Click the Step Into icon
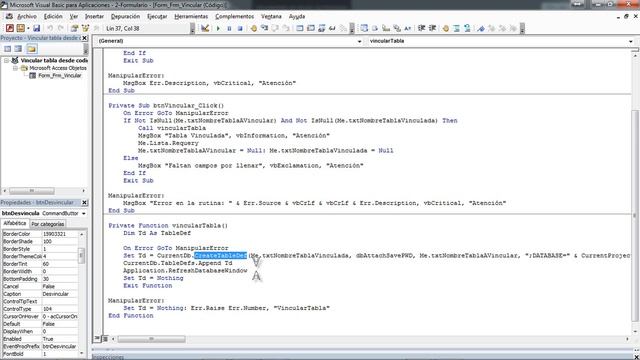 pos(264,28)
